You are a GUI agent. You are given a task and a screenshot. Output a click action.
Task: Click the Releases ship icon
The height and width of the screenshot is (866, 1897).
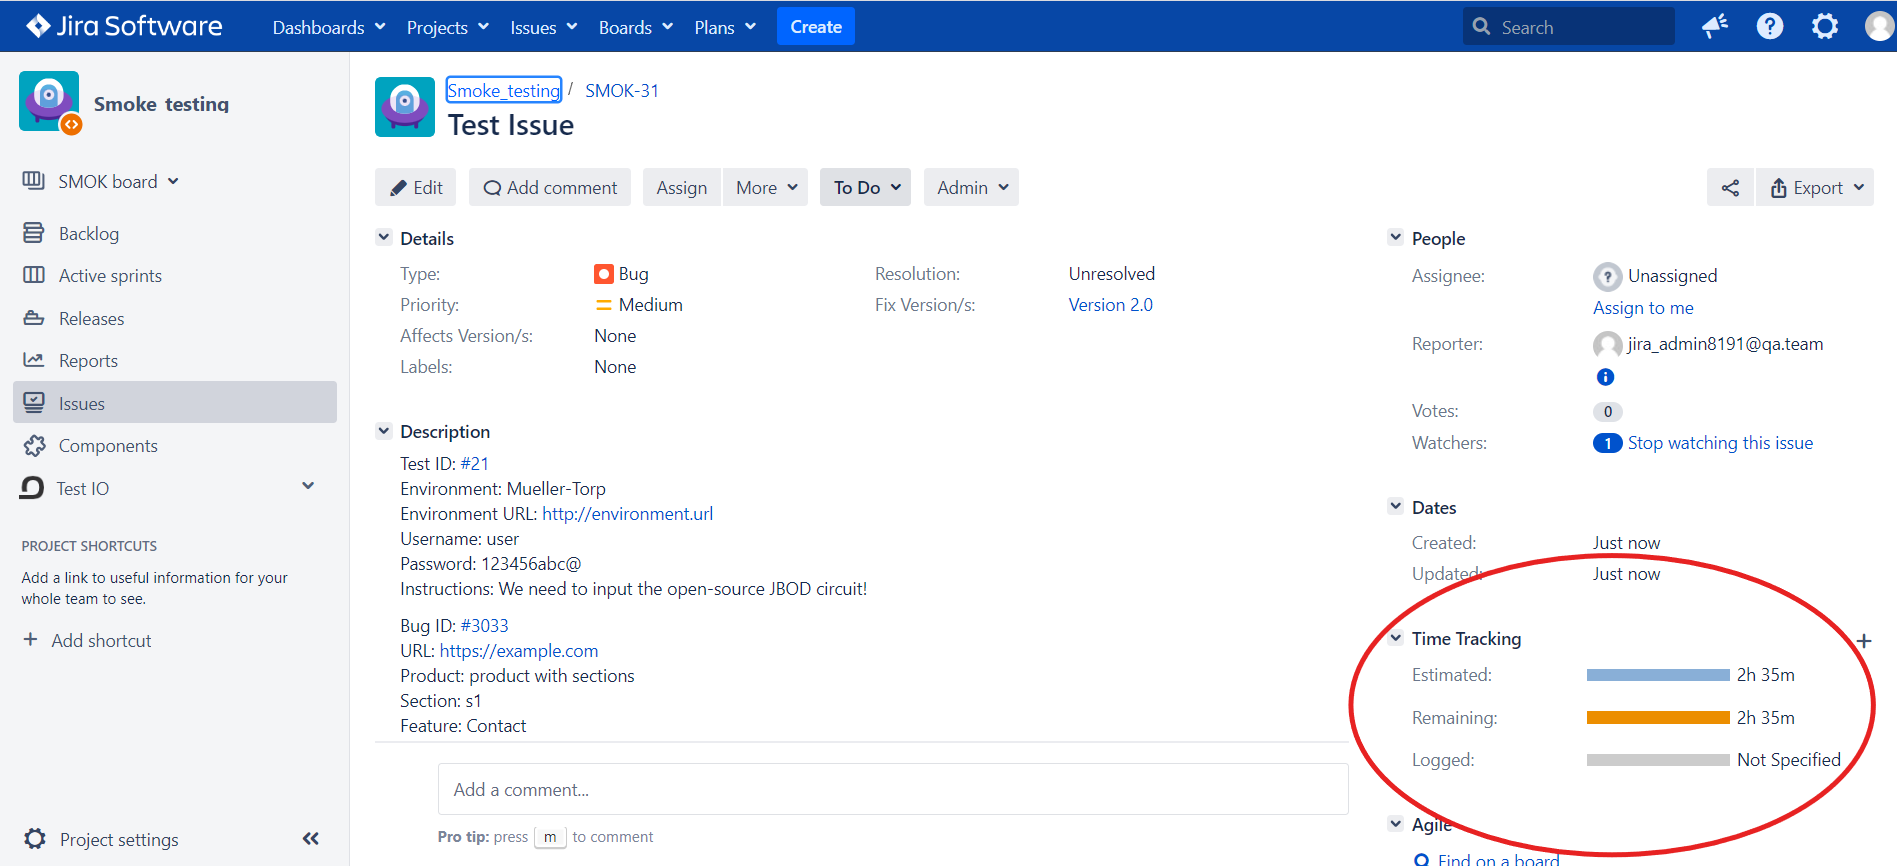tap(34, 318)
